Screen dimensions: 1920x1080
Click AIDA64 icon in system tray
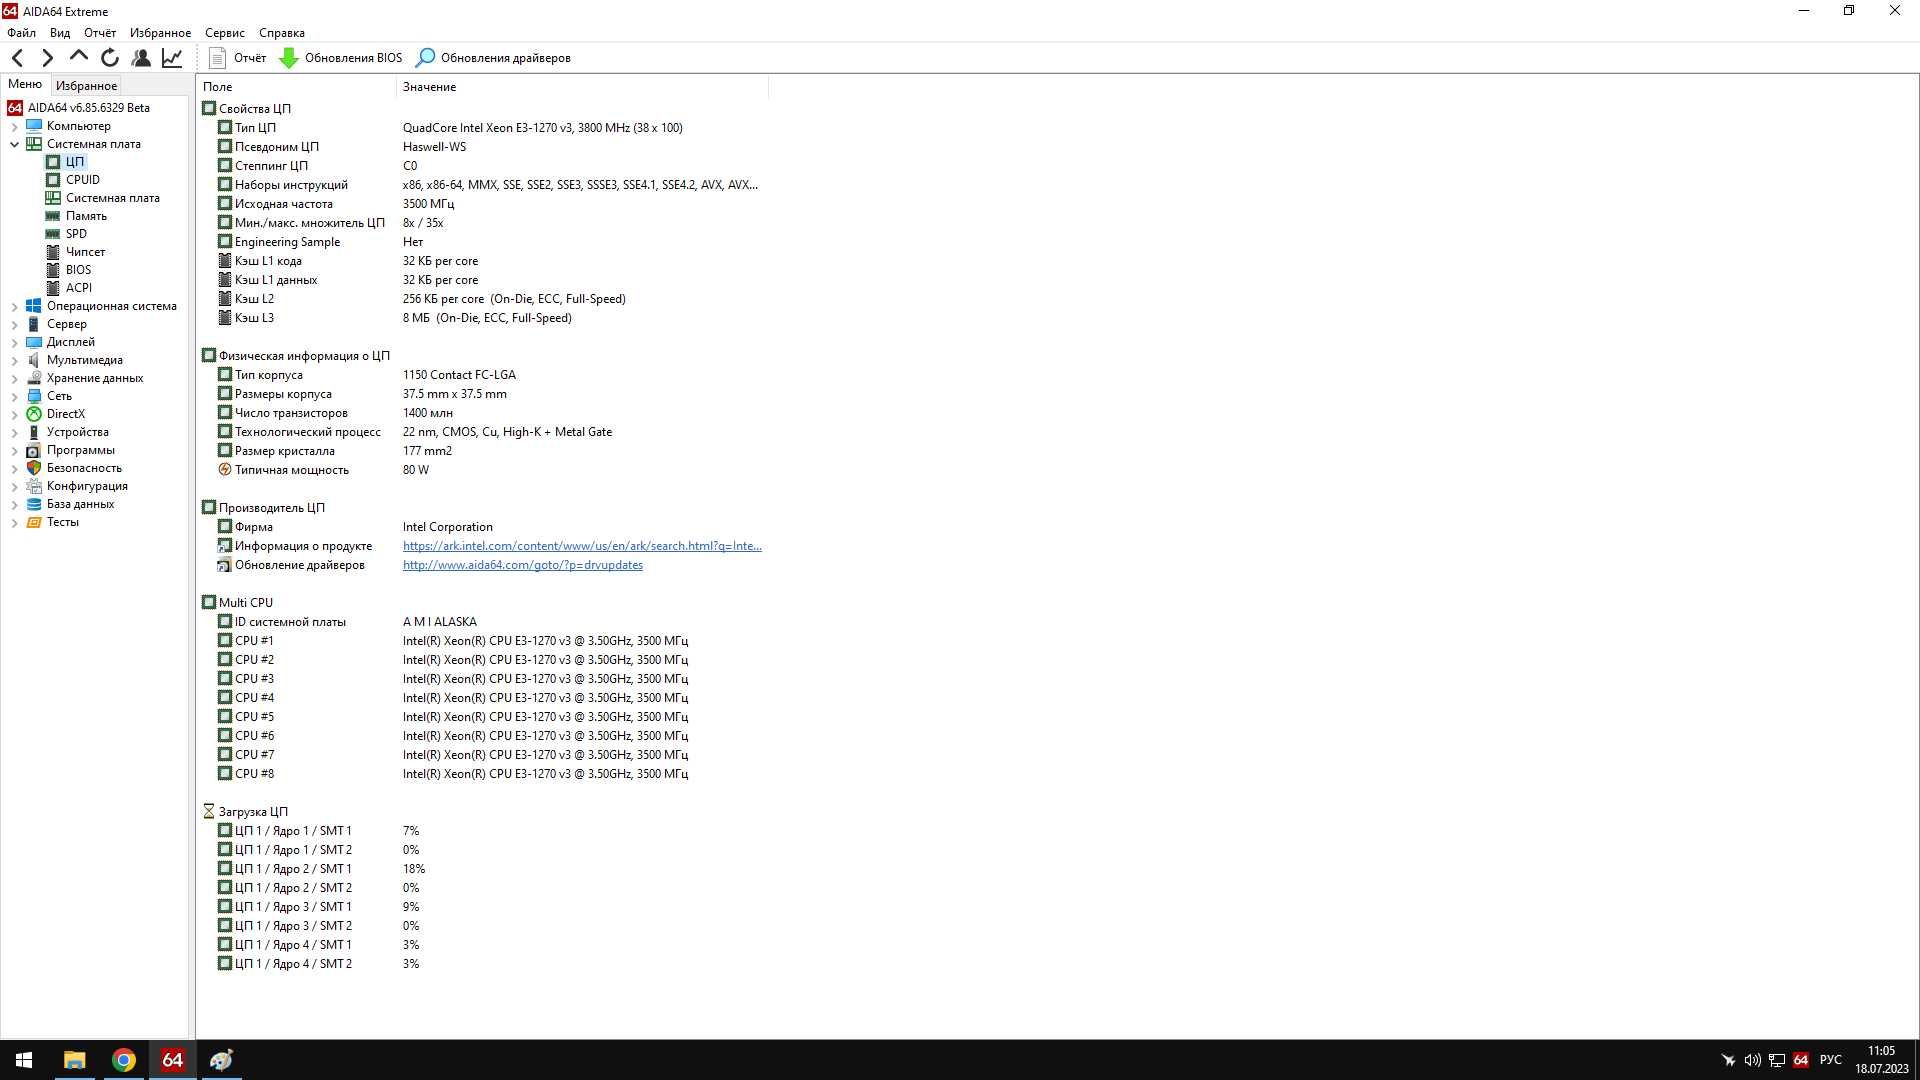tap(1801, 1060)
